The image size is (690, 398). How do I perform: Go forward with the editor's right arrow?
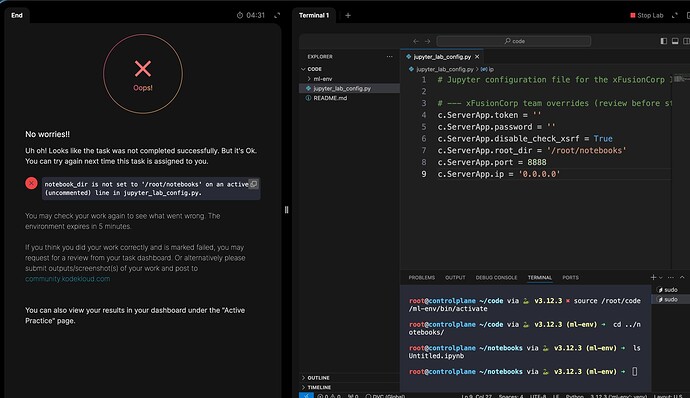[x=427, y=41]
